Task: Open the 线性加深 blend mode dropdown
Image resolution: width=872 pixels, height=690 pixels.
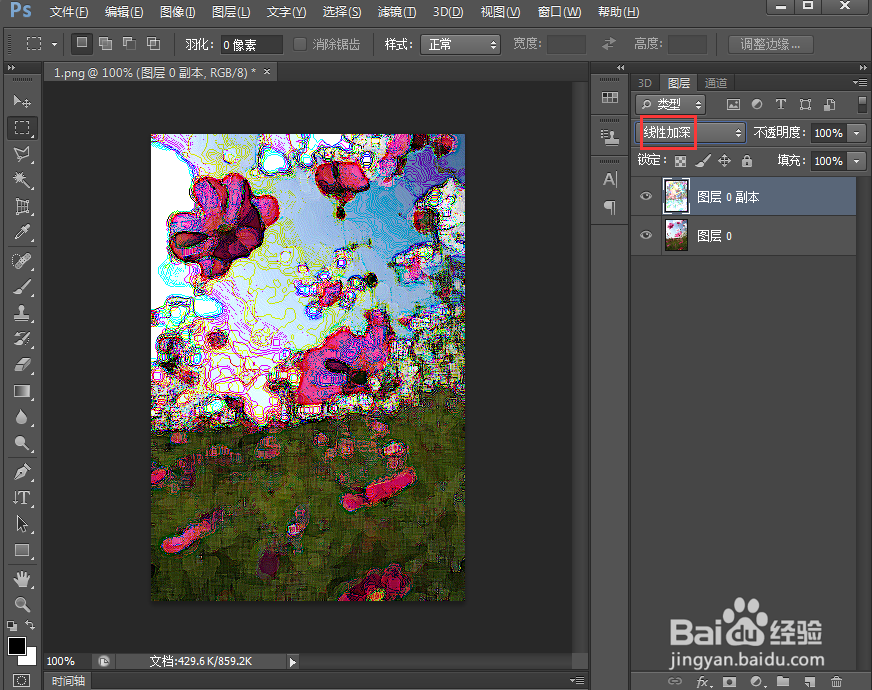Action: (690, 132)
